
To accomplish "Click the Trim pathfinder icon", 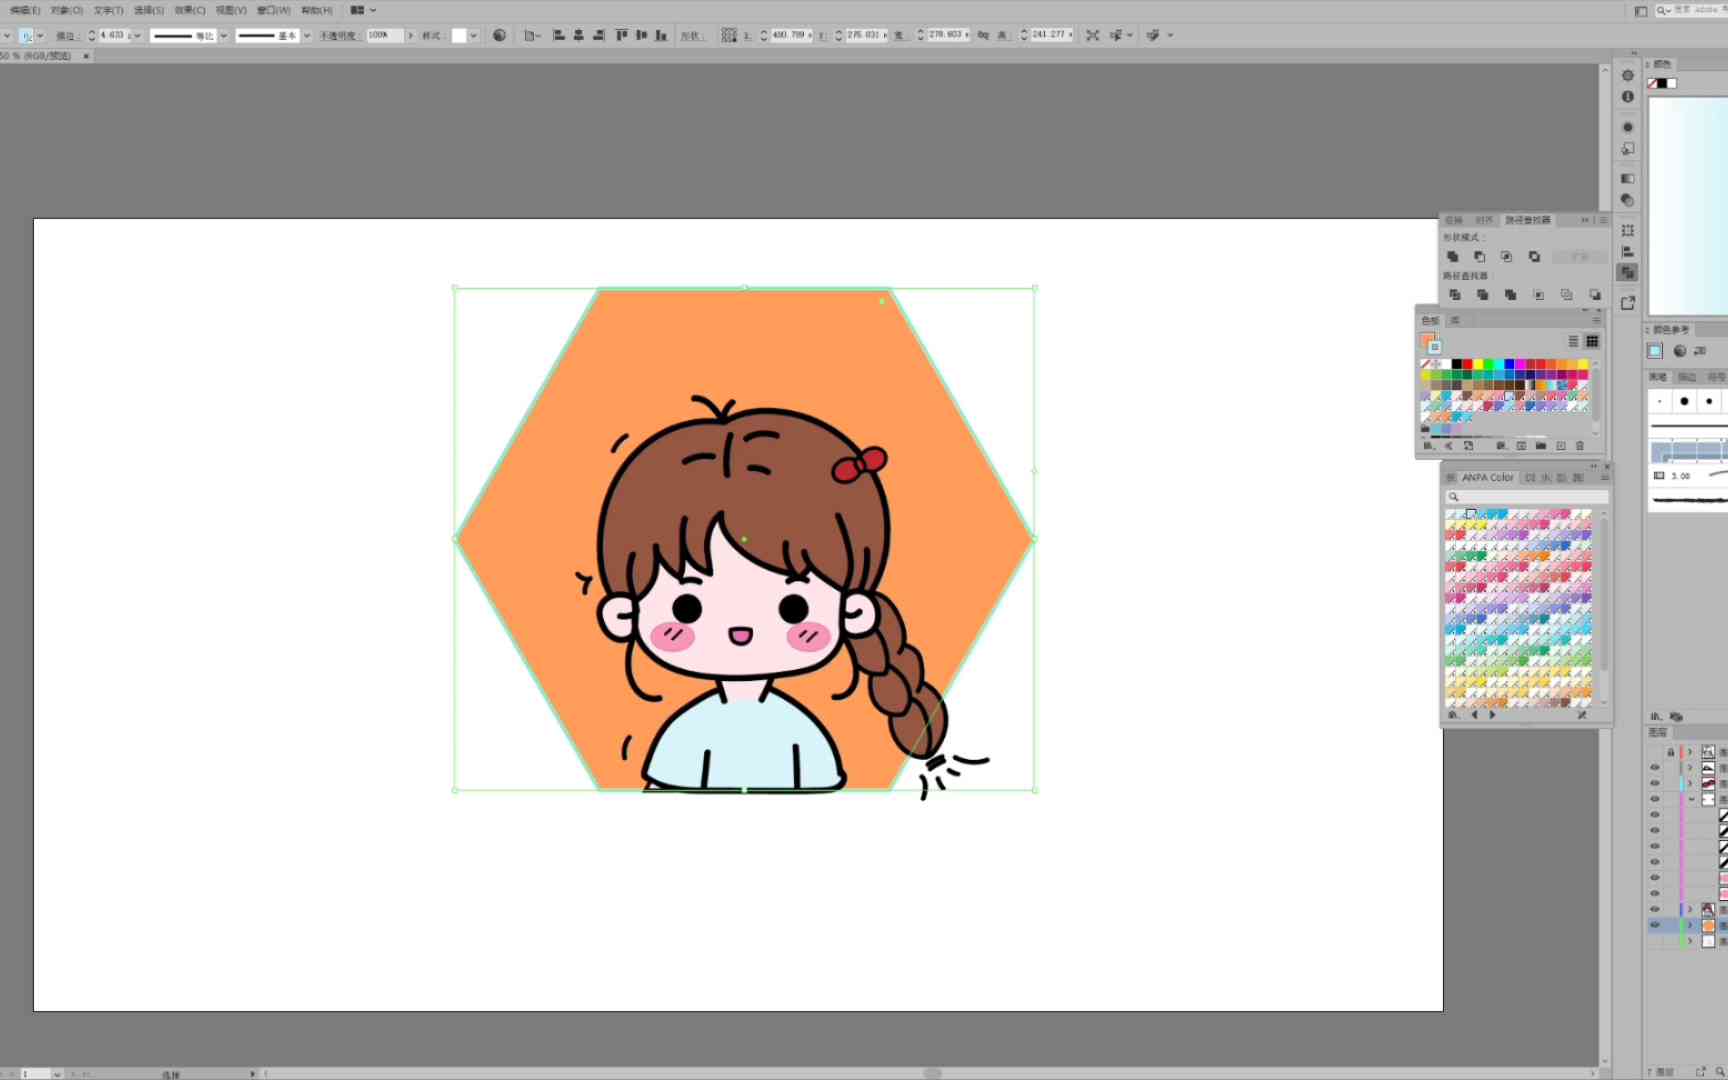I will (1483, 295).
